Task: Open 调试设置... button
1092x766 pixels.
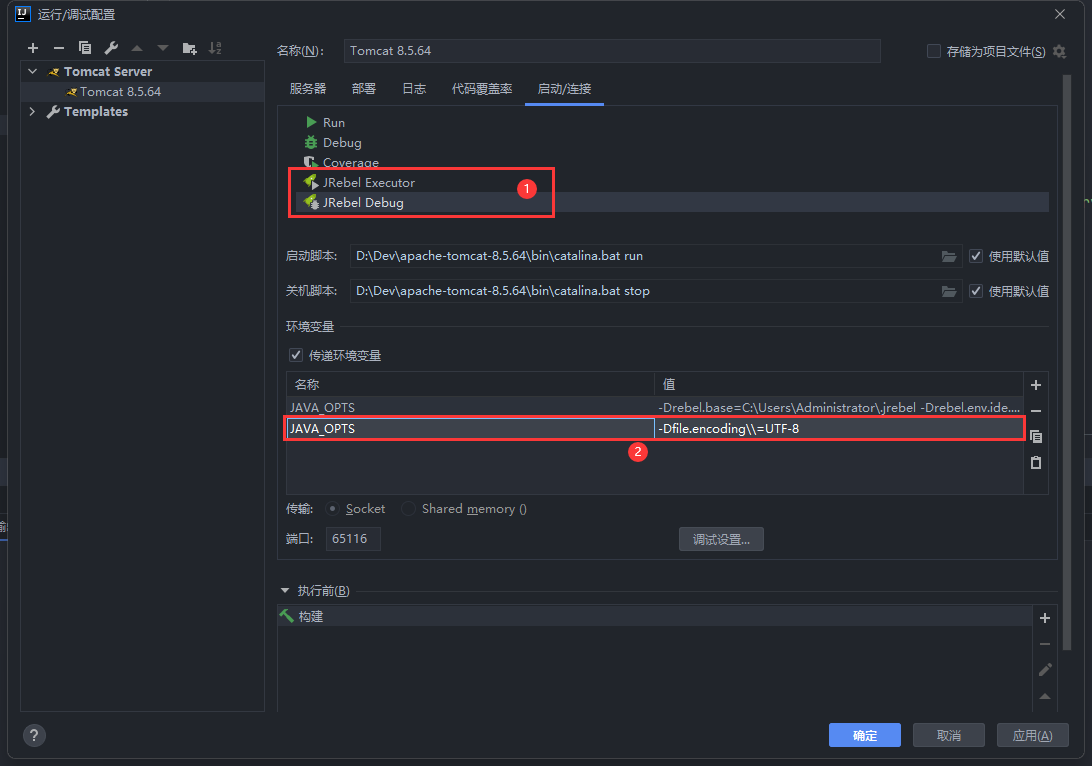Action: [x=721, y=540]
